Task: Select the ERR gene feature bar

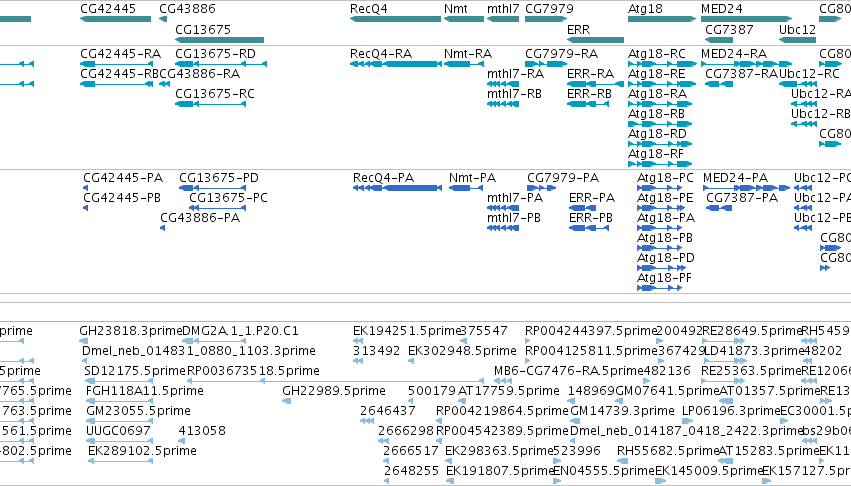Action: [595, 40]
